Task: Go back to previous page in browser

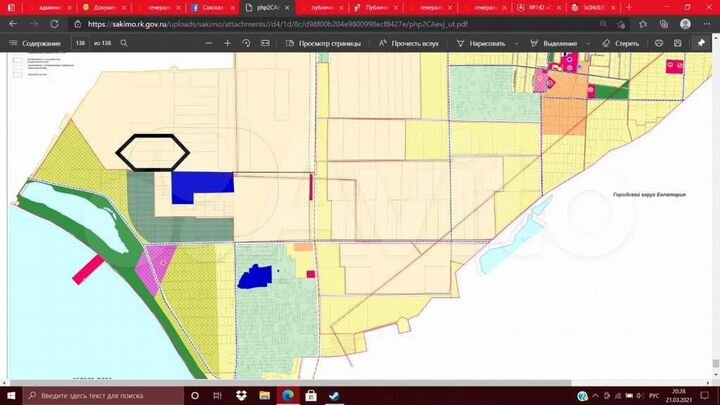Action: 13,24
